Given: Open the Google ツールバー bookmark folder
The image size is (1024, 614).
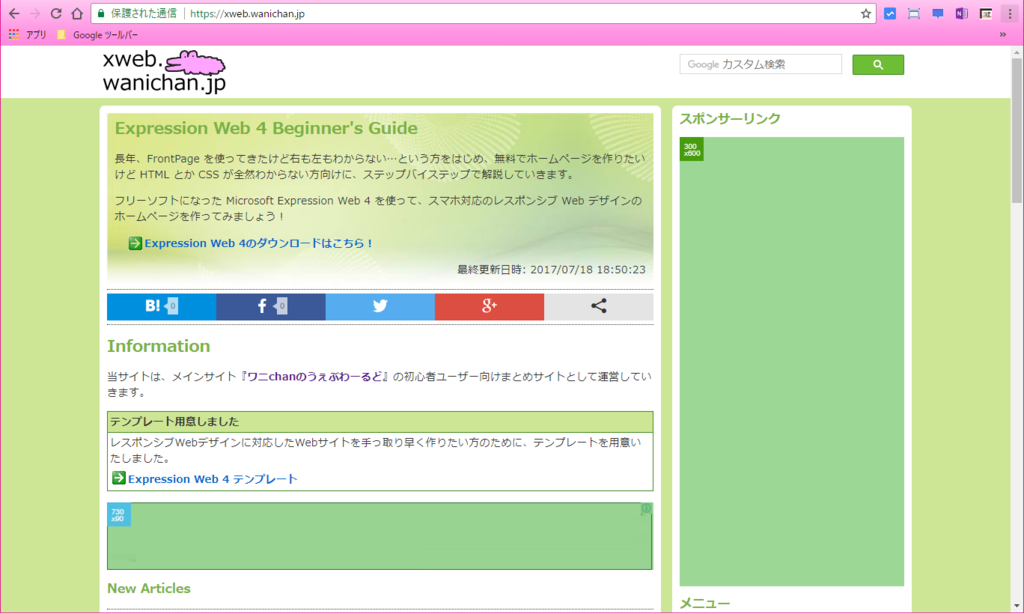Looking at the screenshot, I should 97,35.
